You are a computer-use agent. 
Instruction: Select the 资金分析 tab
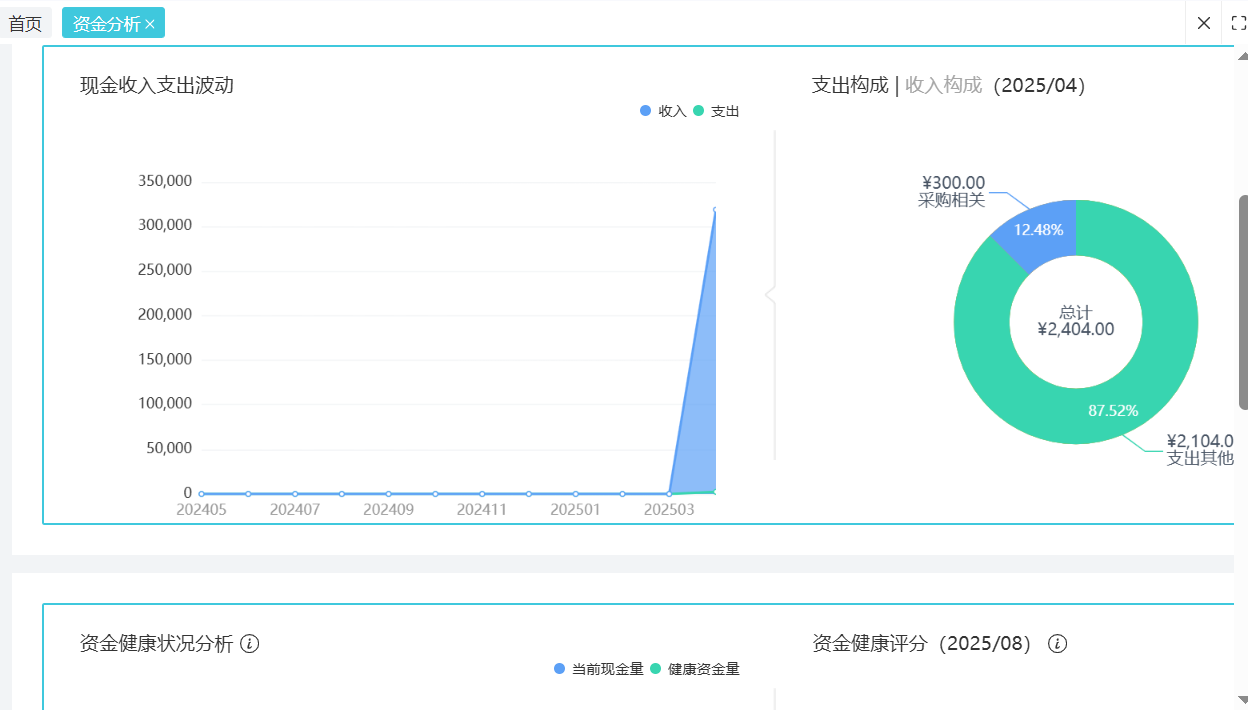point(105,22)
